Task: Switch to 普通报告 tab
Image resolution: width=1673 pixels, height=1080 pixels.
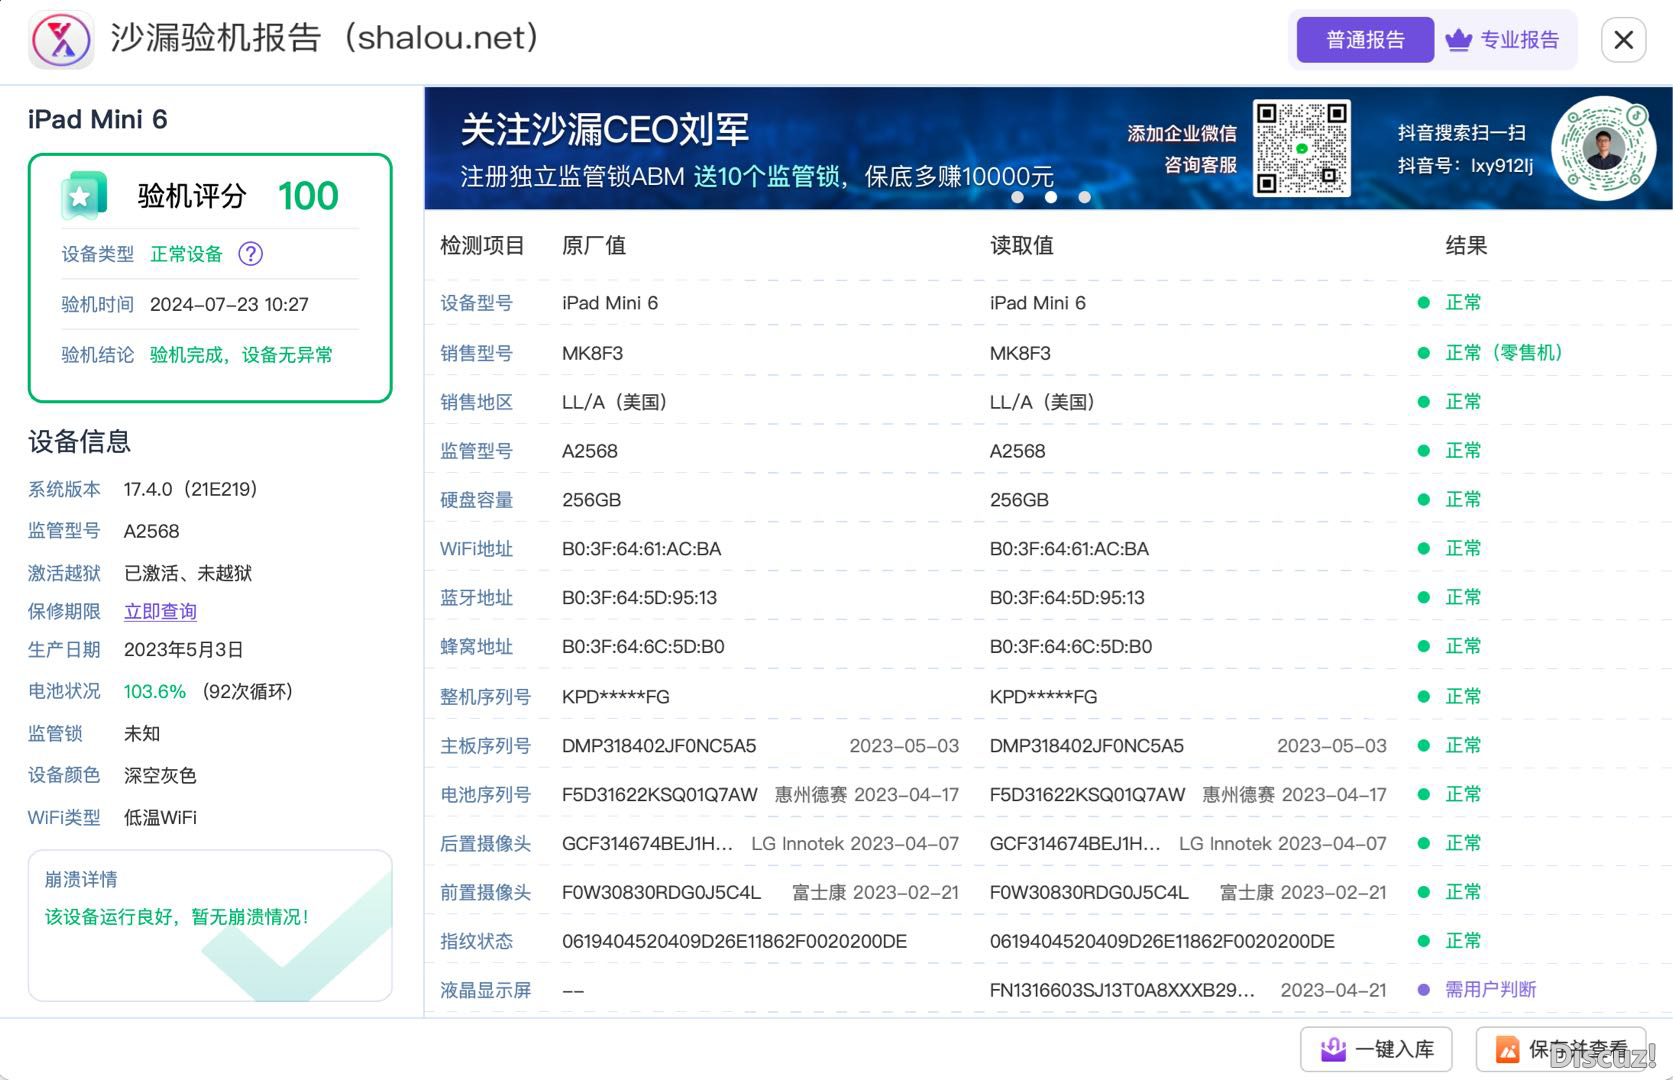Action: tap(1365, 40)
